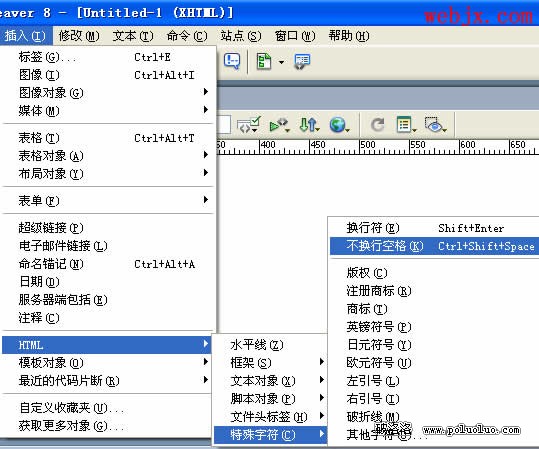Open the 窗口(W) menu
539x449 pixels.
click(x=295, y=36)
